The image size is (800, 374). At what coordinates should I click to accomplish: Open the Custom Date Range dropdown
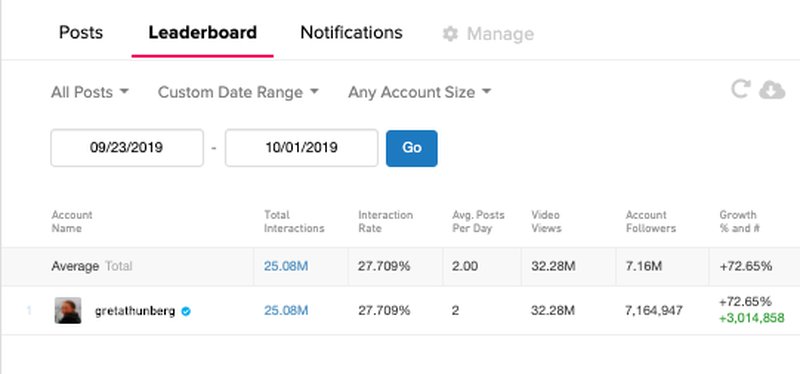pyautogui.click(x=238, y=92)
